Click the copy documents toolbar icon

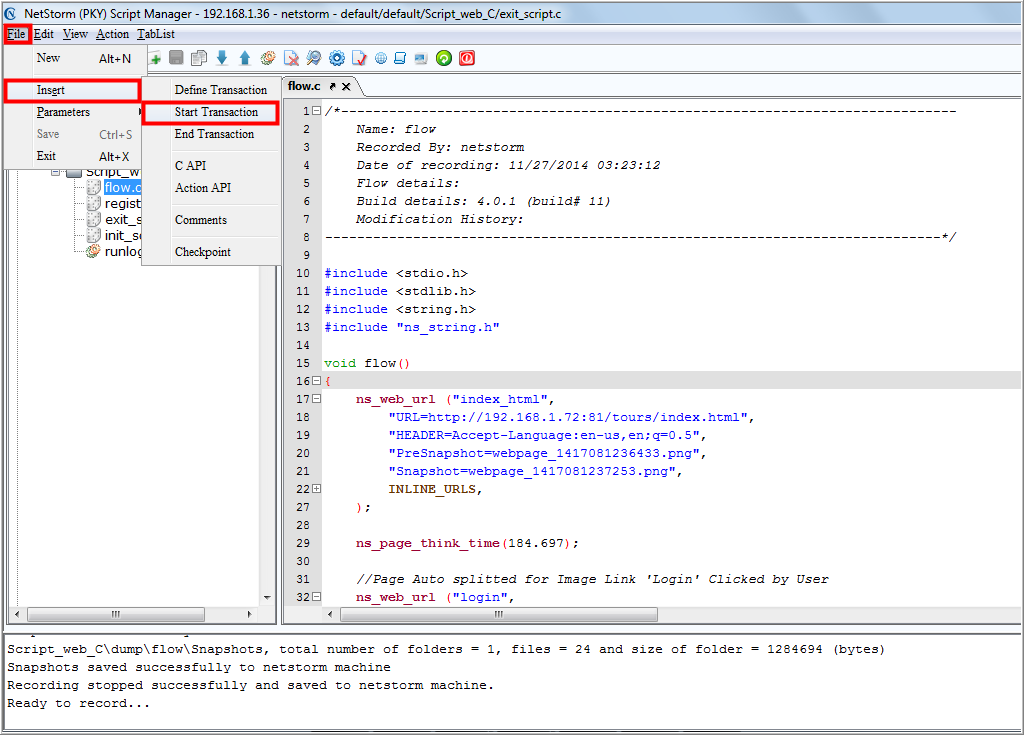[x=199, y=58]
